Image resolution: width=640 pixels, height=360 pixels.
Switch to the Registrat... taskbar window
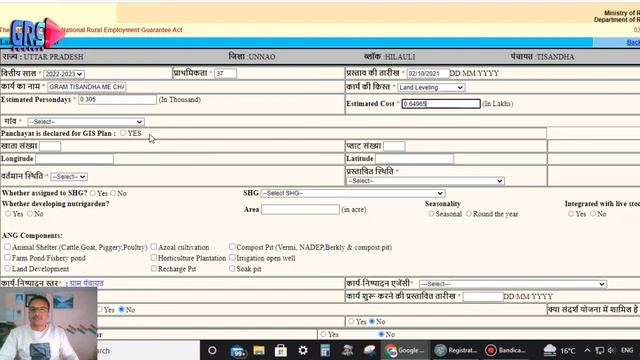(456, 350)
